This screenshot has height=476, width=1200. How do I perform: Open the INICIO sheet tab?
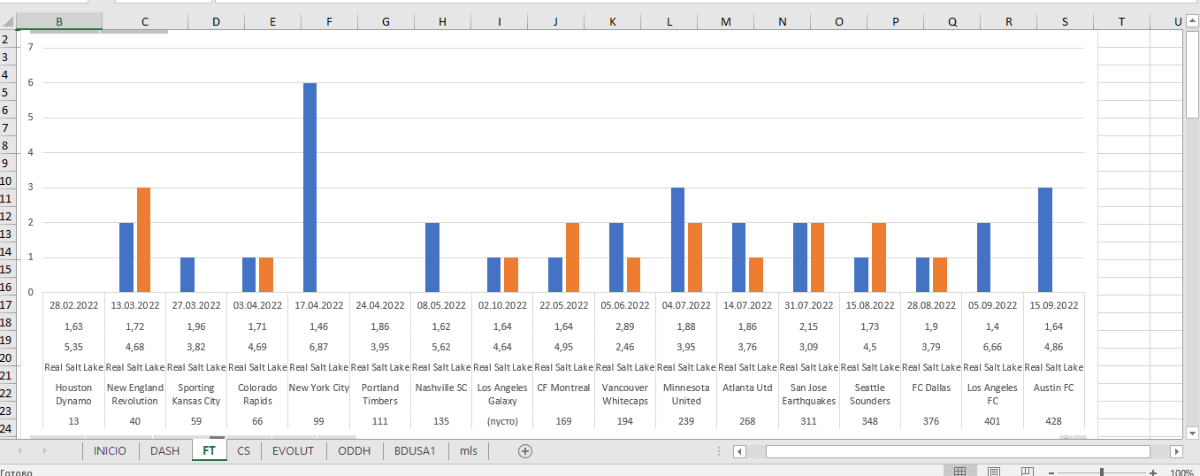[110, 451]
